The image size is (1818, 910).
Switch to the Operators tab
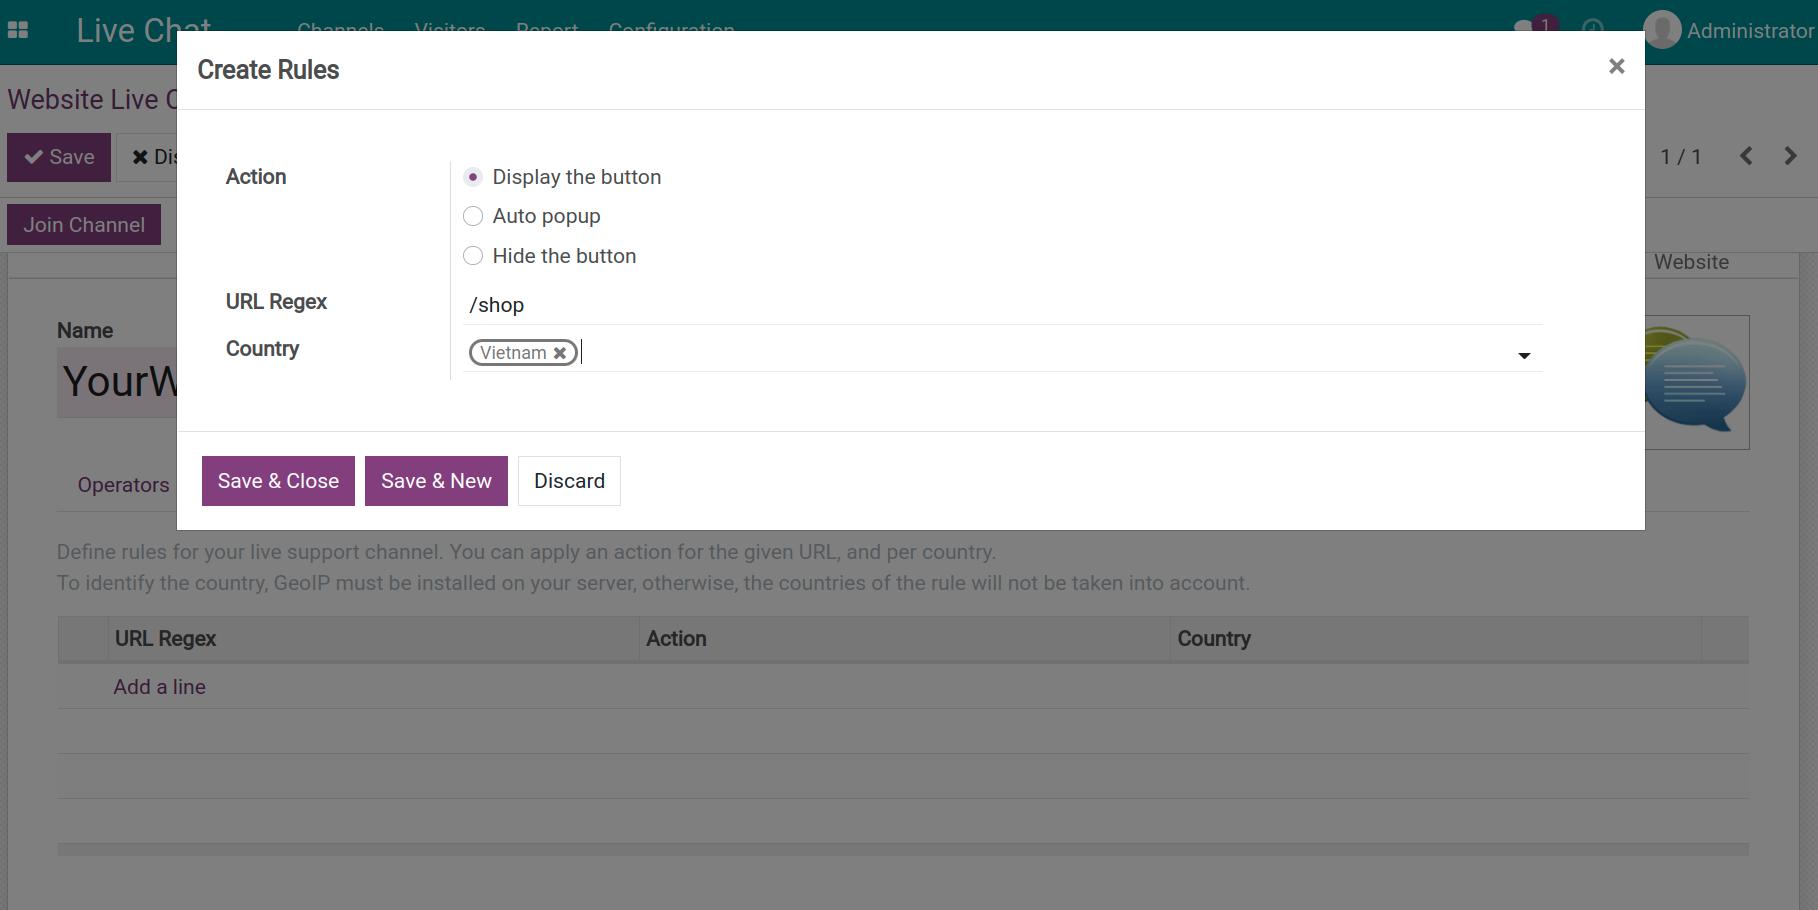[x=123, y=485]
